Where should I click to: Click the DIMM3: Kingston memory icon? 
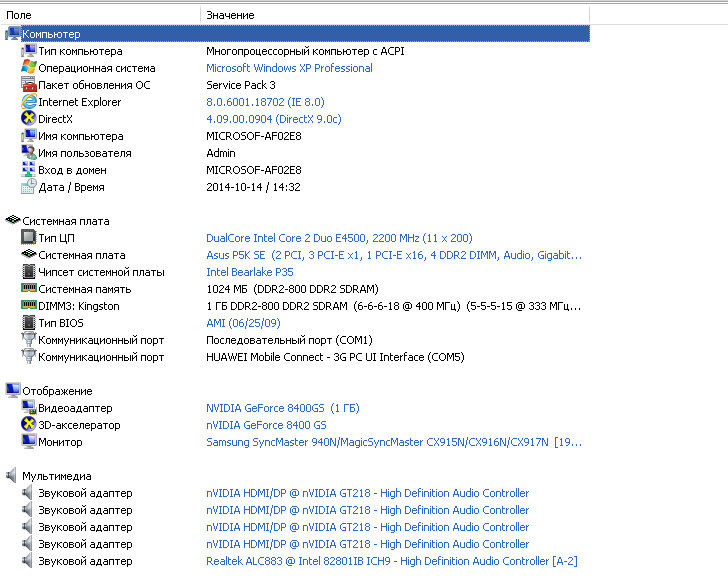(29, 306)
